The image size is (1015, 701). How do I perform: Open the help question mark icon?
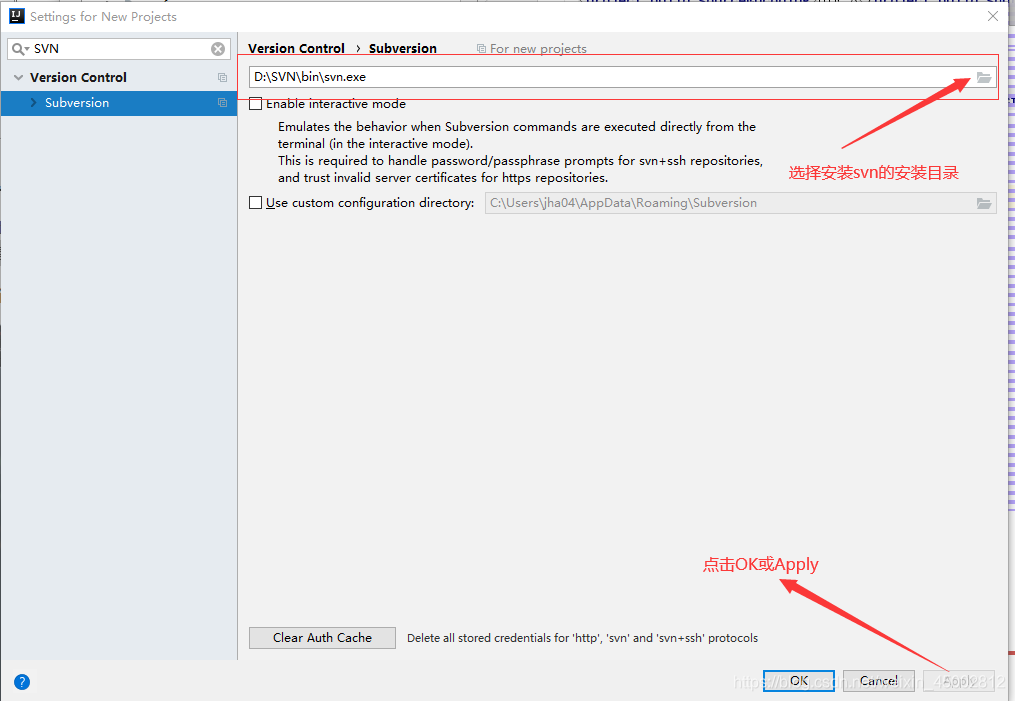pos(22,682)
